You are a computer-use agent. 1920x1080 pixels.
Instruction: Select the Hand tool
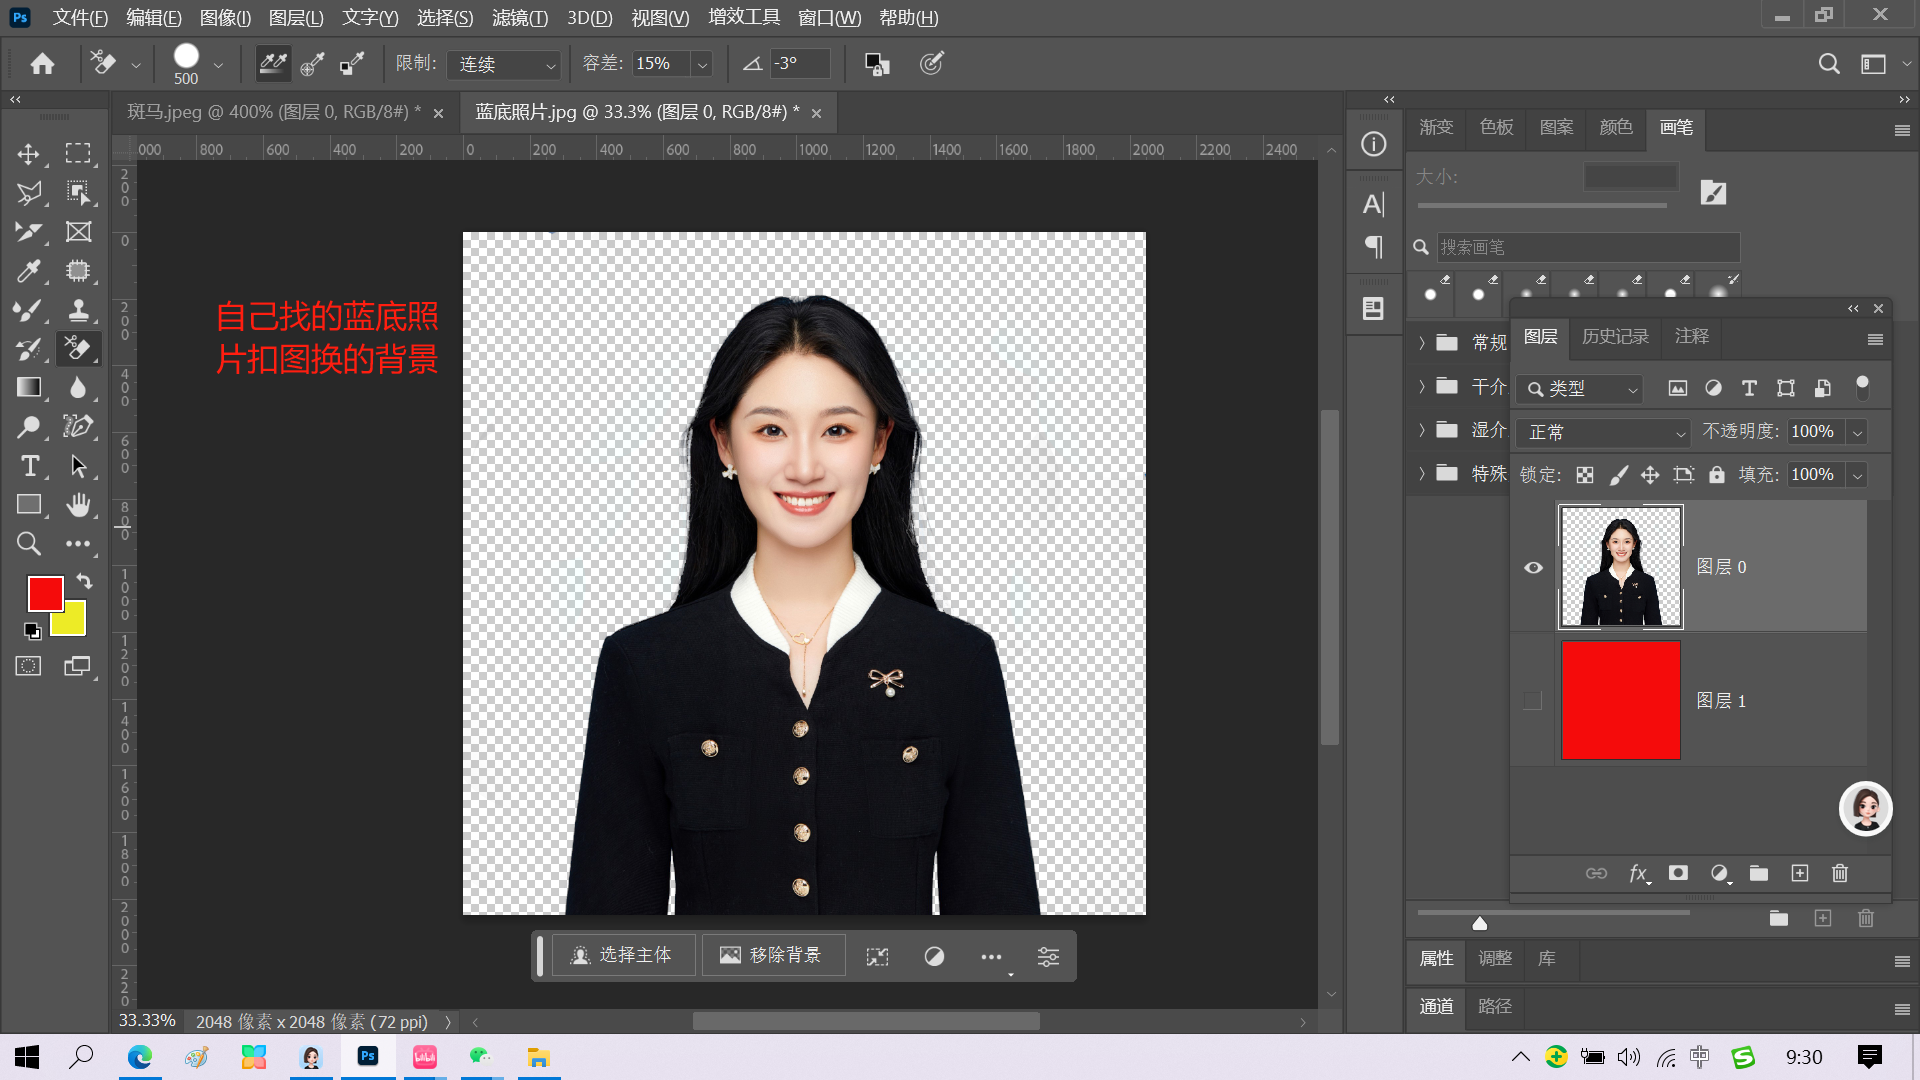click(78, 505)
